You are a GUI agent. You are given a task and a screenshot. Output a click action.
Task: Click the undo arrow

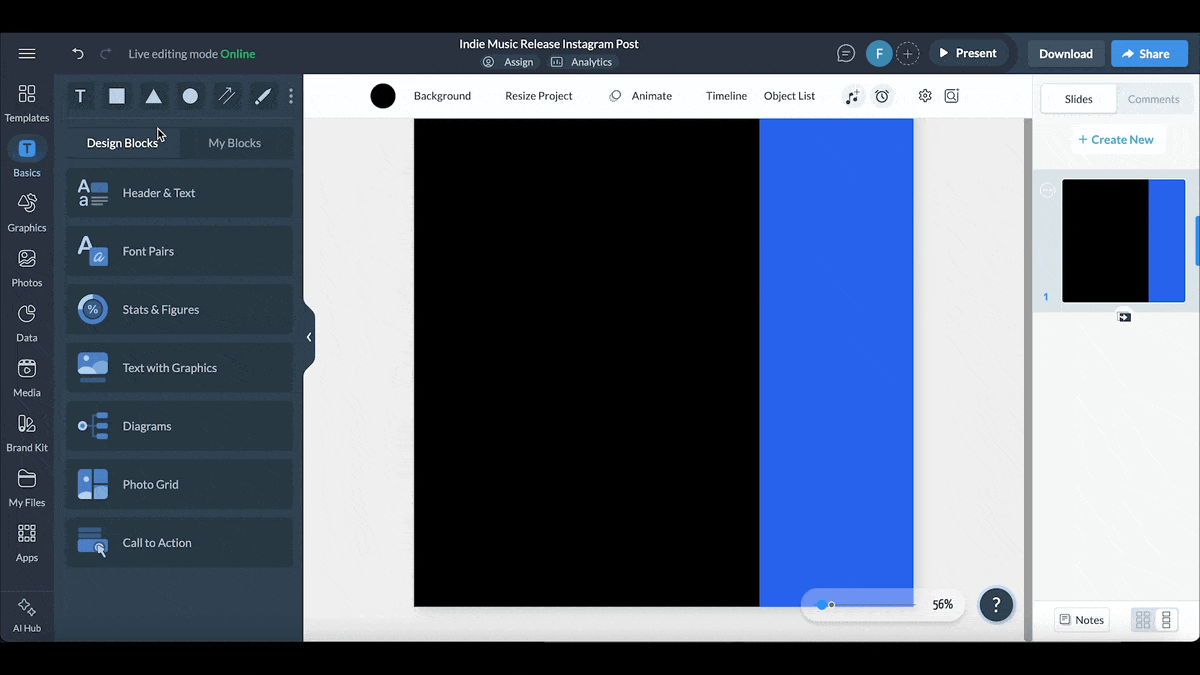(x=77, y=53)
